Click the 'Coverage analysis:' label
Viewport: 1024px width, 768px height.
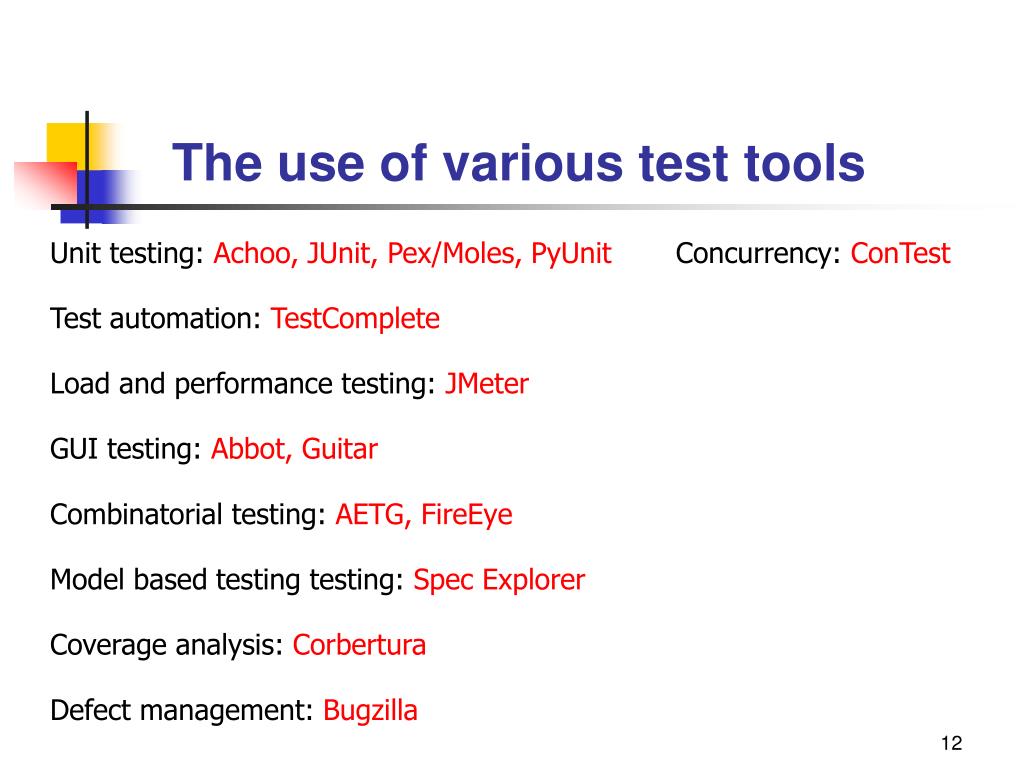coord(167,646)
